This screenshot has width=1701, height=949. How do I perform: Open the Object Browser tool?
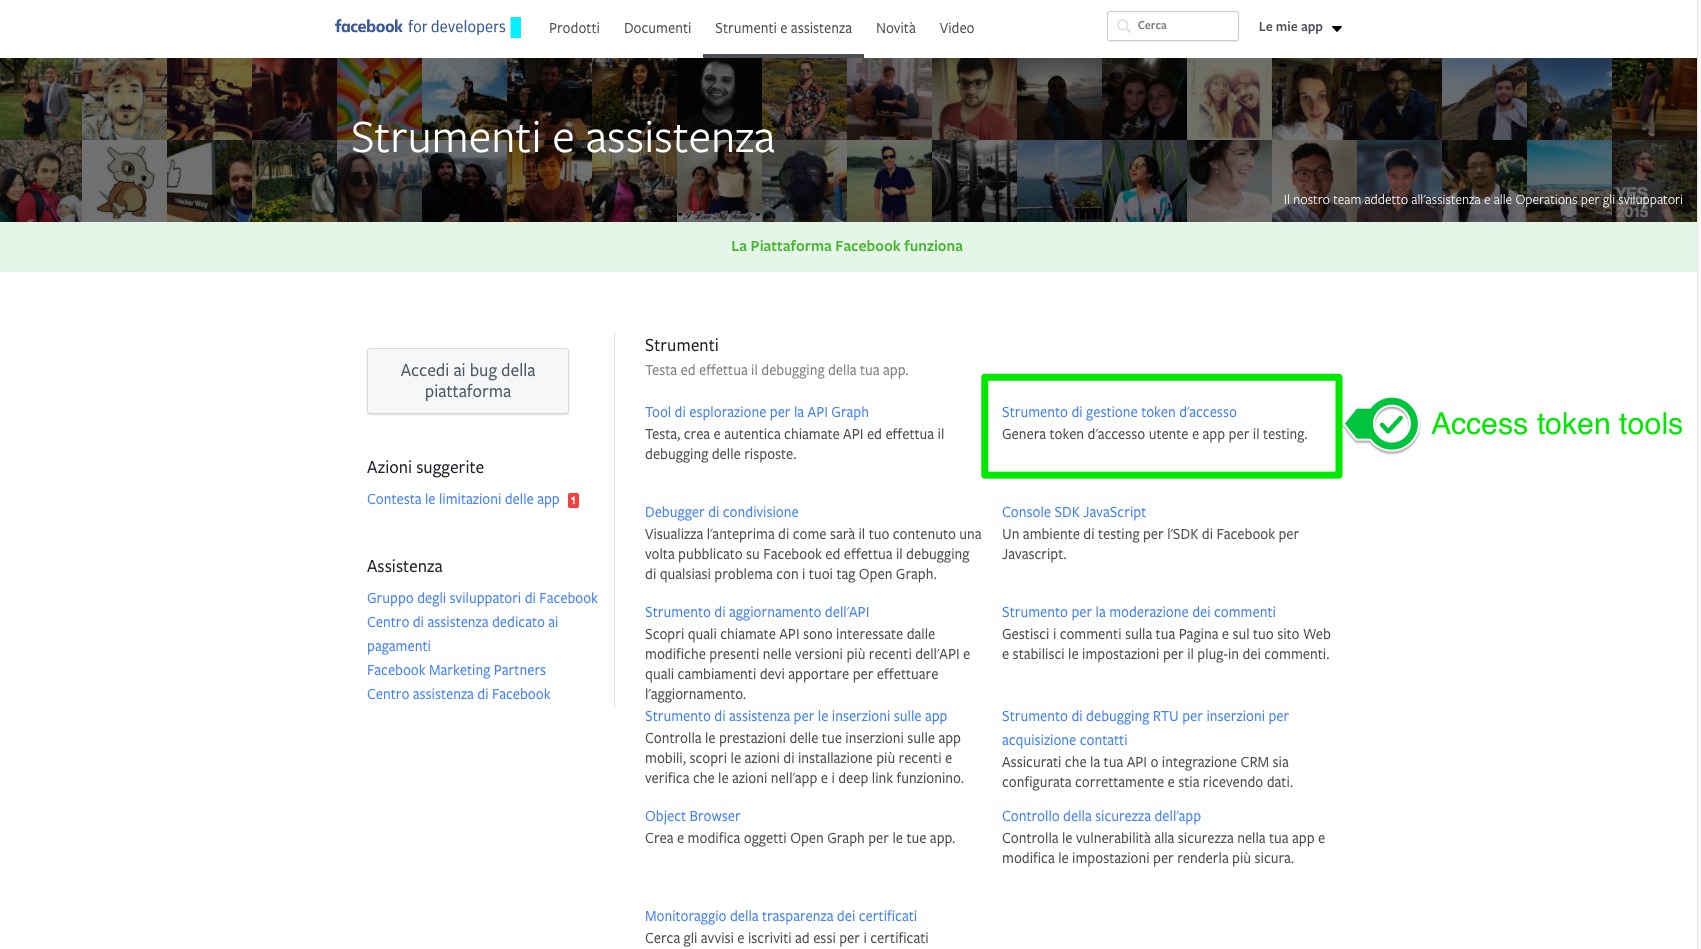[692, 816]
